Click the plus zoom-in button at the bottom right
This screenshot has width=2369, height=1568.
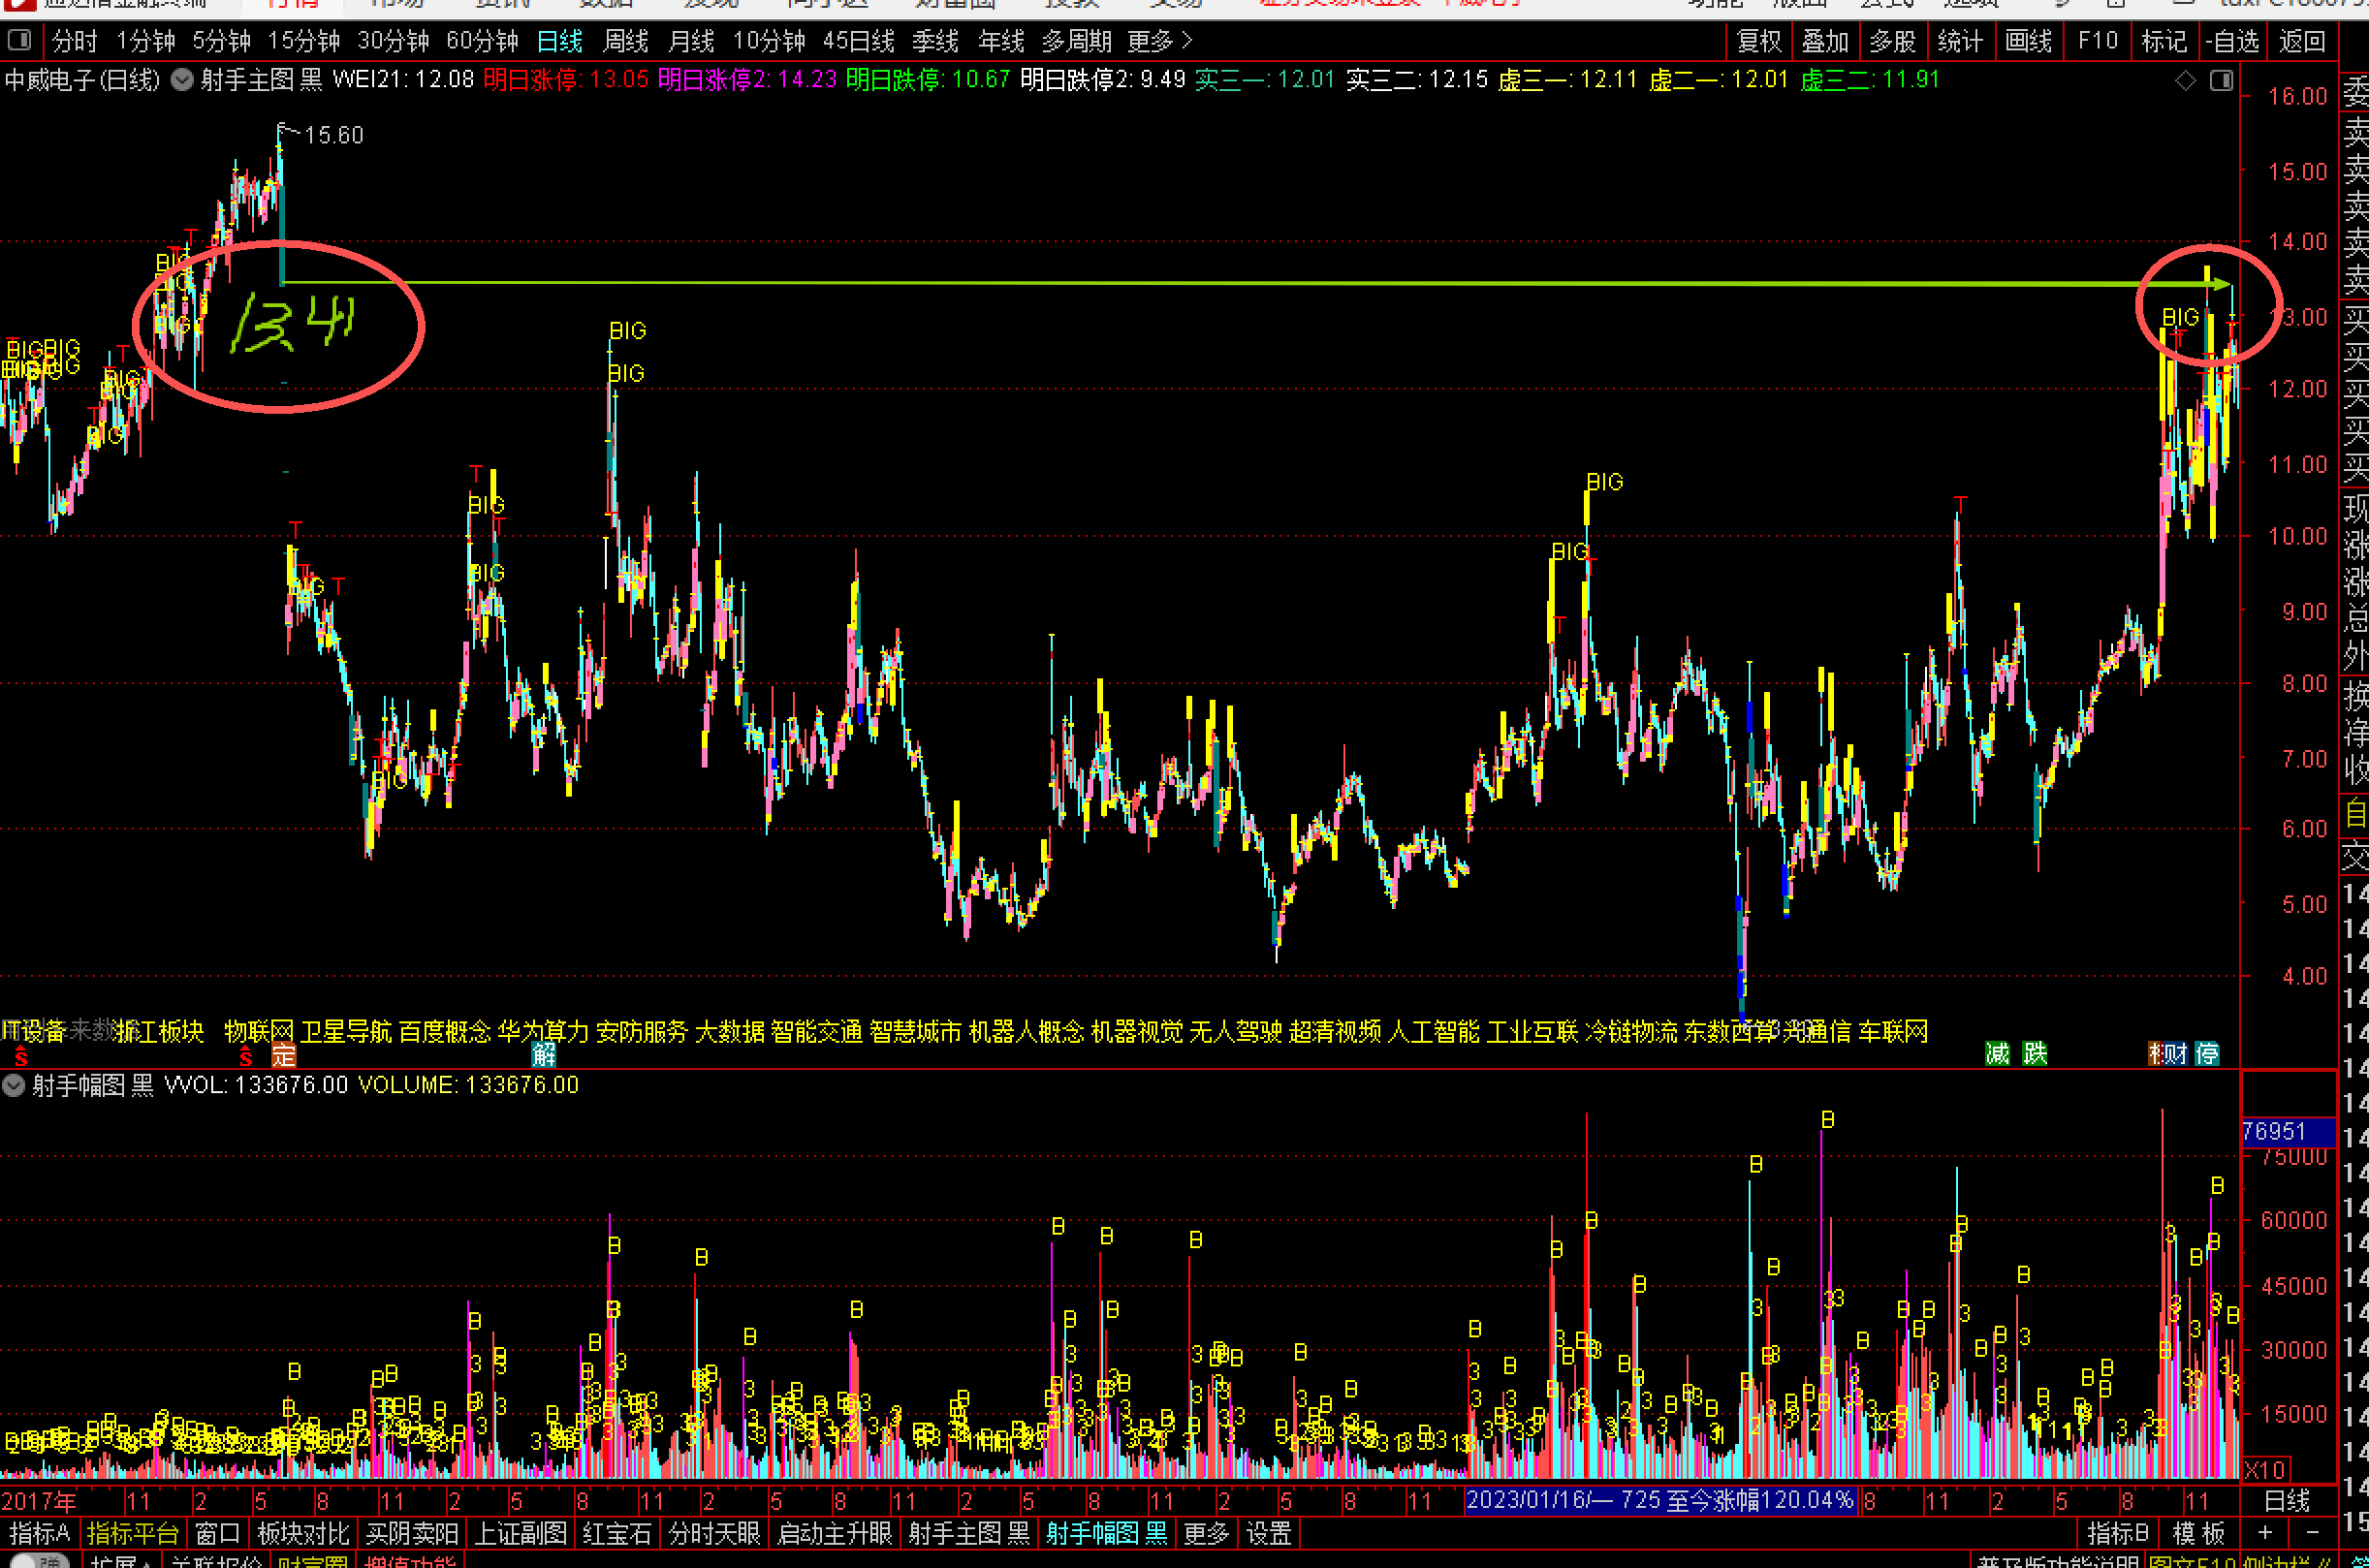tap(2265, 1532)
